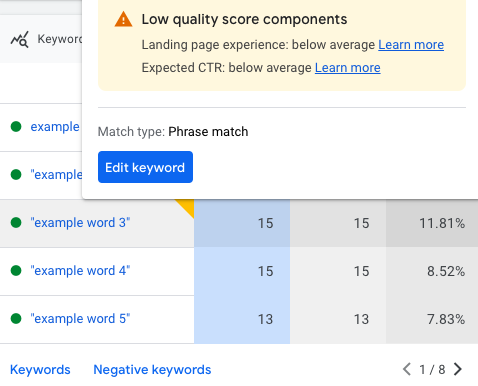Open Learn more for landing page experience
The width and height of the screenshot is (478, 386).
click(411, 45)
